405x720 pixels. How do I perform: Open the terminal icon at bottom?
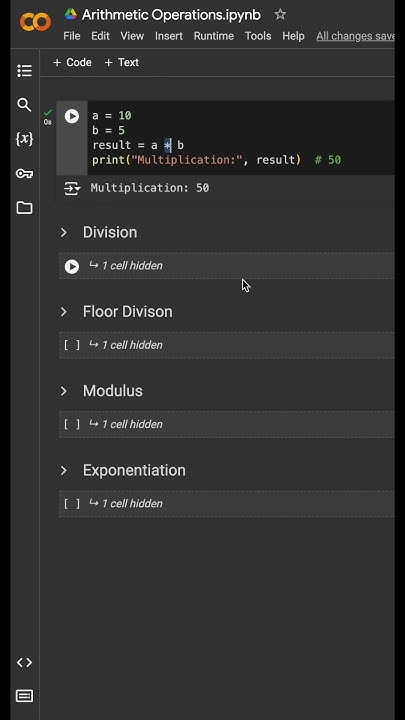point(24,696)
